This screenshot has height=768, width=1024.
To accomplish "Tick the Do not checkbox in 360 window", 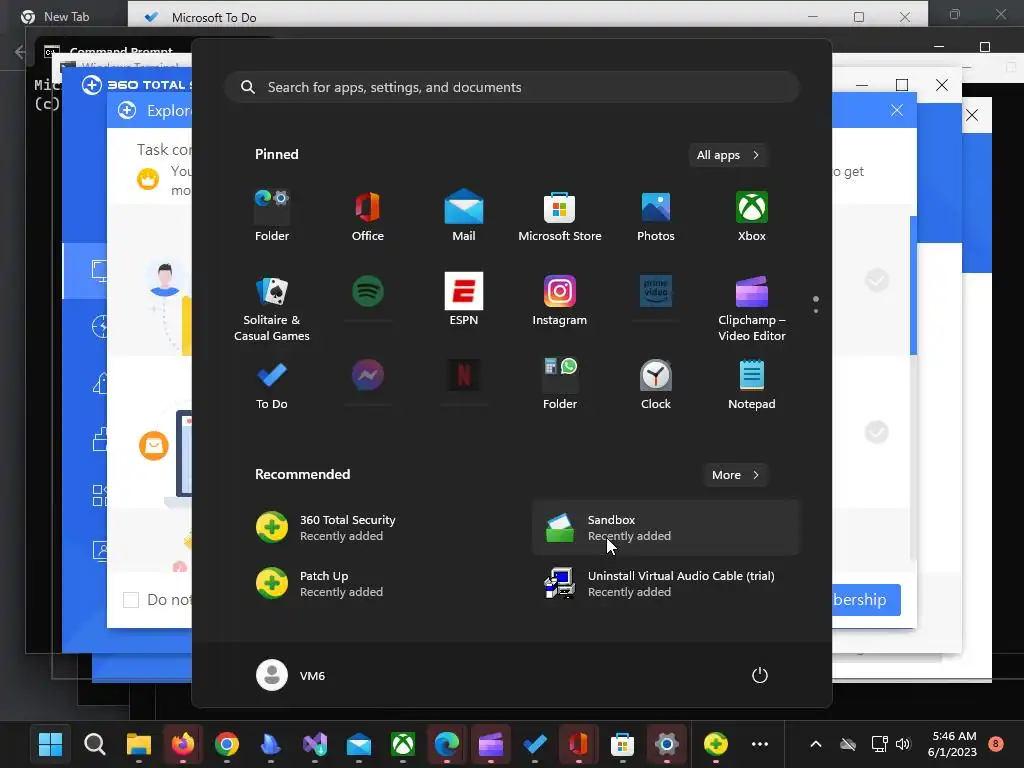I will (x=131, y=600).
